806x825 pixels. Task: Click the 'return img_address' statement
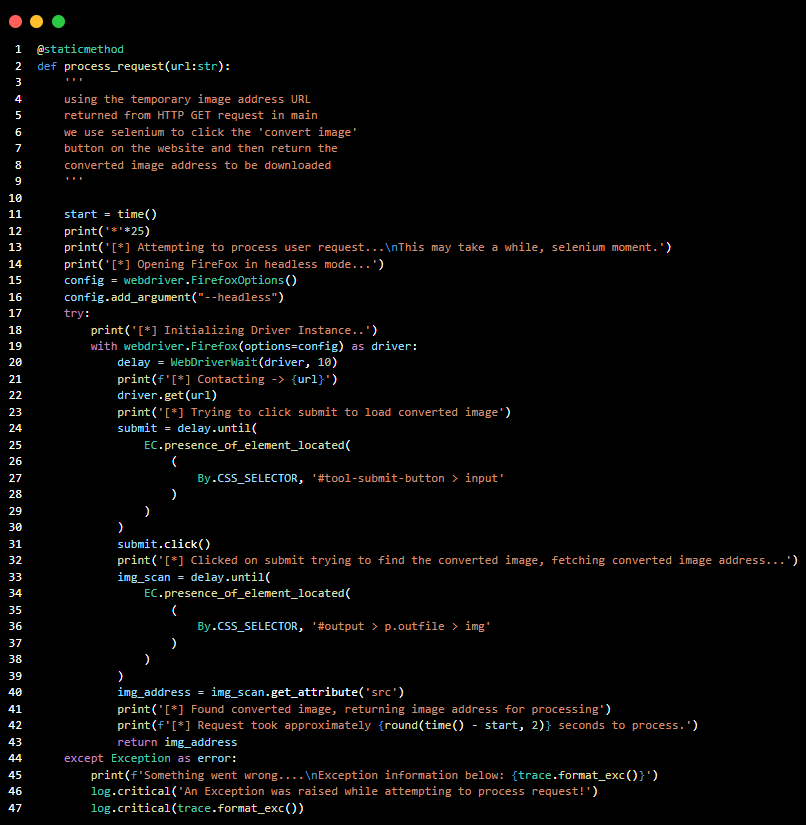click(177, 742)
